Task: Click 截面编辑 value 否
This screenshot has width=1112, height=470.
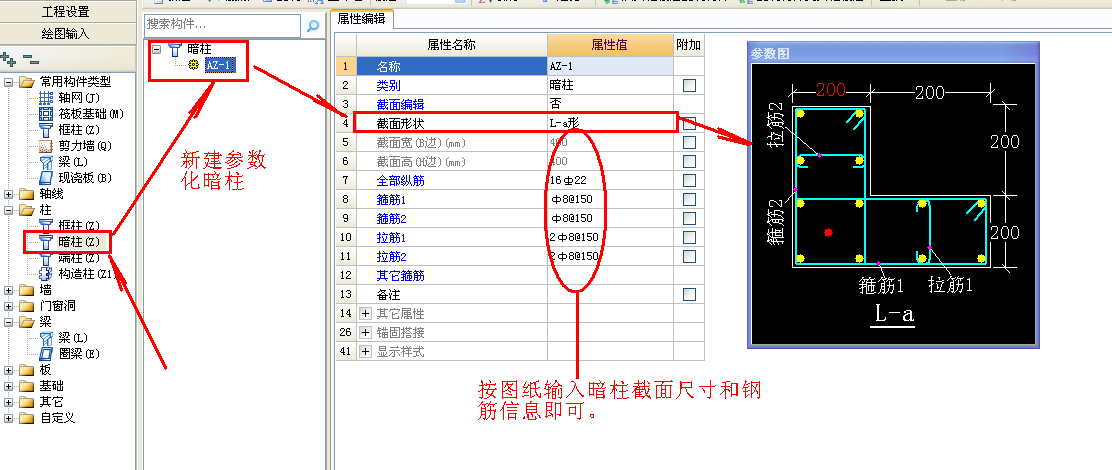Action: click(x=610, y=104)
